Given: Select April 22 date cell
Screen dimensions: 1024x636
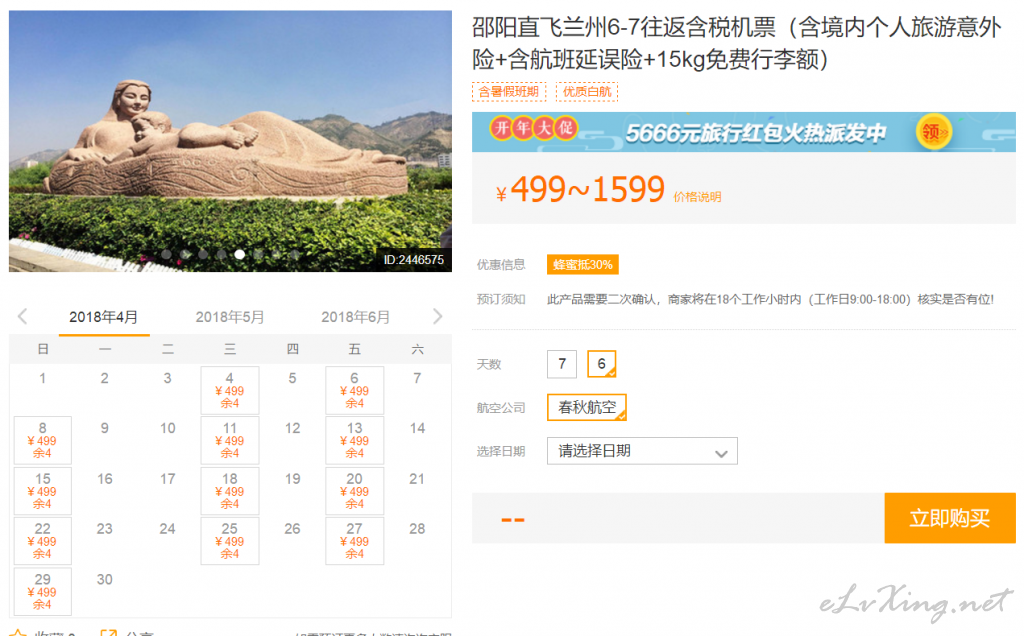Looking at the screenshot, I should click(42, 541).
